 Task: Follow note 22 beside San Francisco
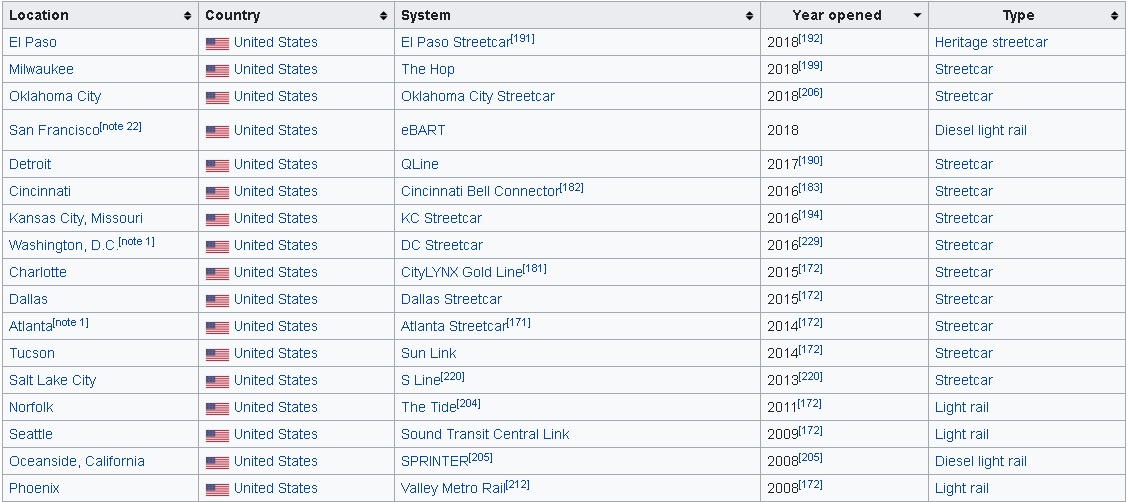pos(121,127)
